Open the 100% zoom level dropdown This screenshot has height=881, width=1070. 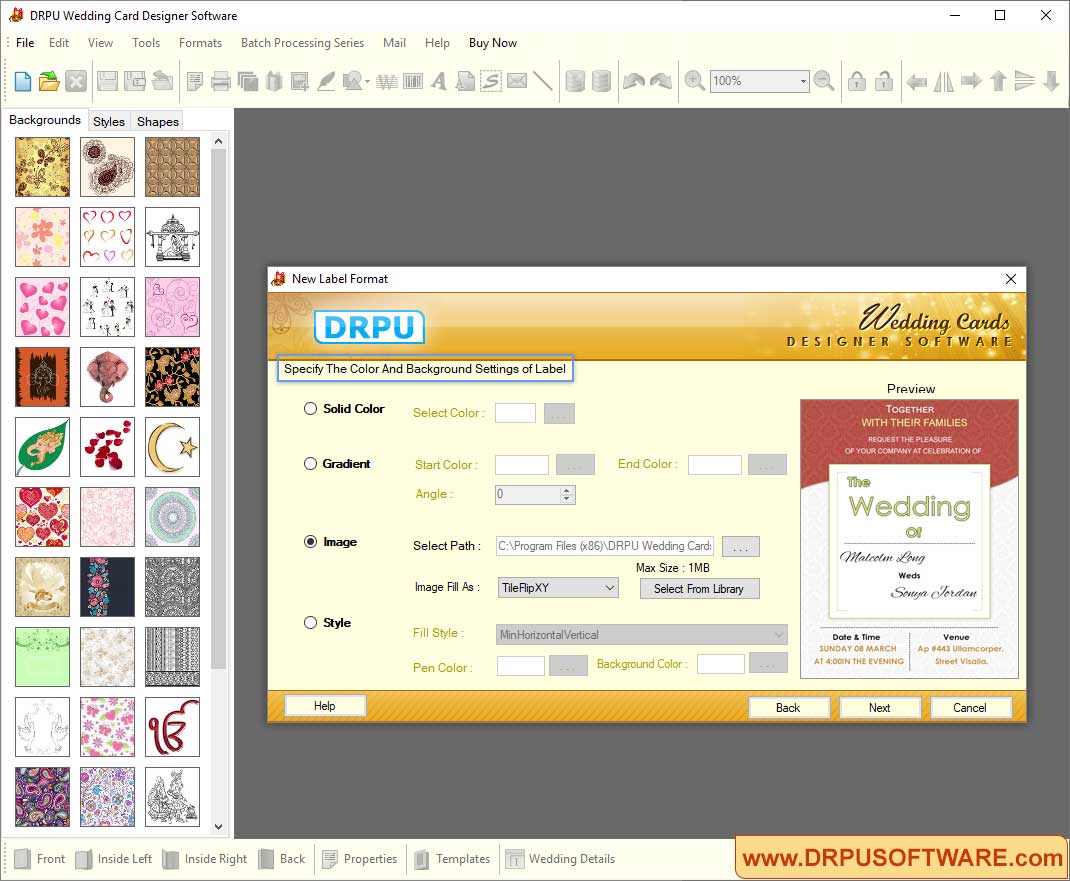(802, 81)
